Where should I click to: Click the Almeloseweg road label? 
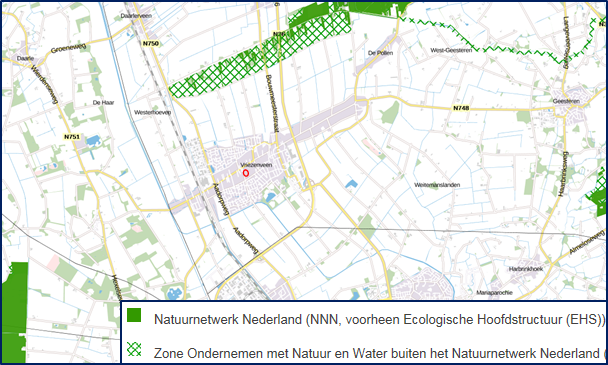click(587, 243)
